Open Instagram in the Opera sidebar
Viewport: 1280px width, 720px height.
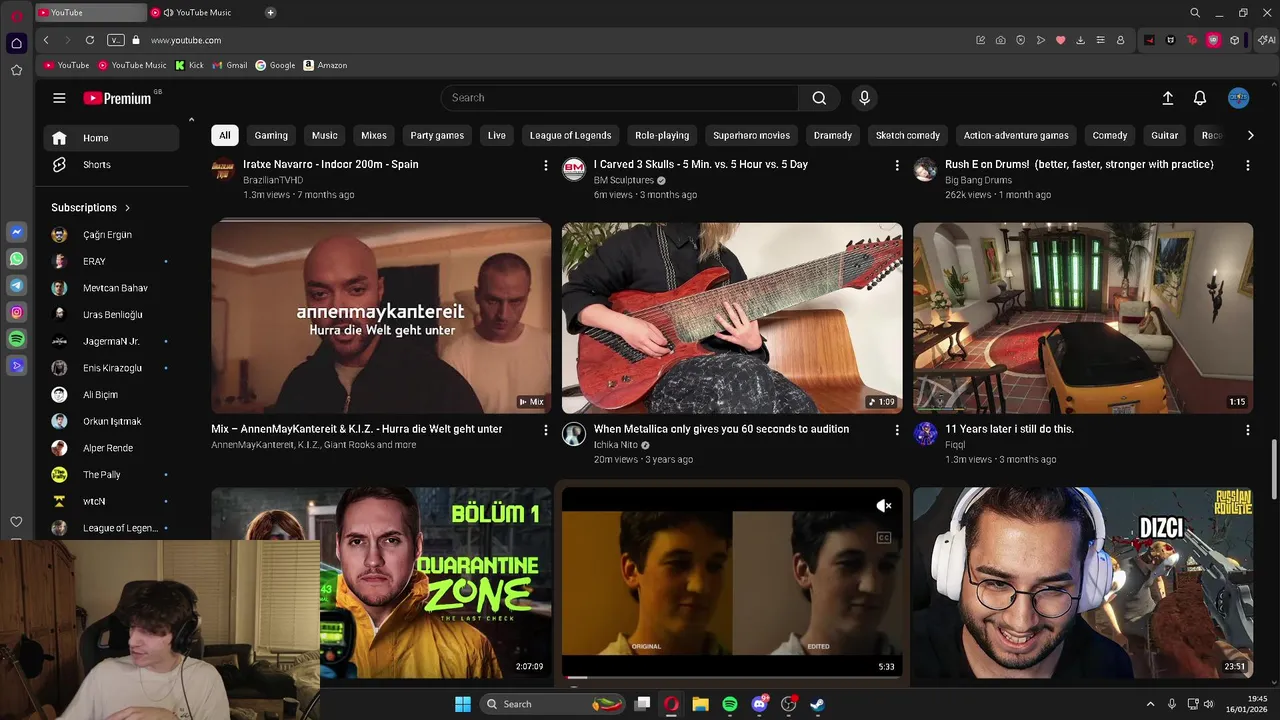16,313
